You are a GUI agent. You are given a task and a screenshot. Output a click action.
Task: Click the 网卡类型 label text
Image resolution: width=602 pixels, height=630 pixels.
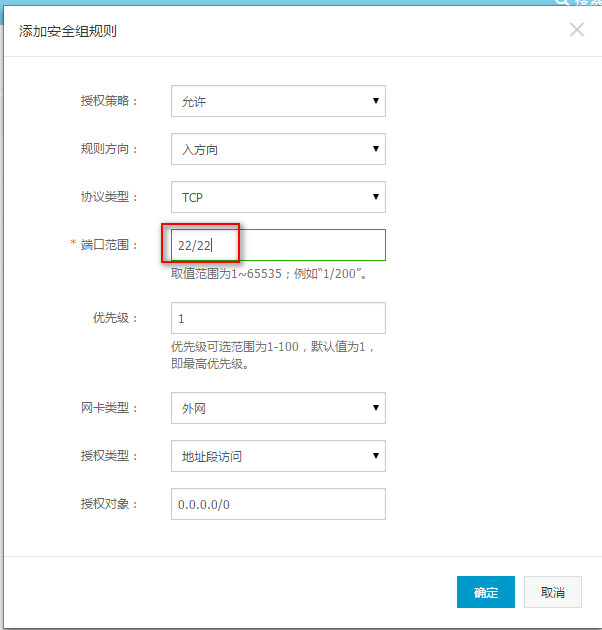click(x=109, y=408)
